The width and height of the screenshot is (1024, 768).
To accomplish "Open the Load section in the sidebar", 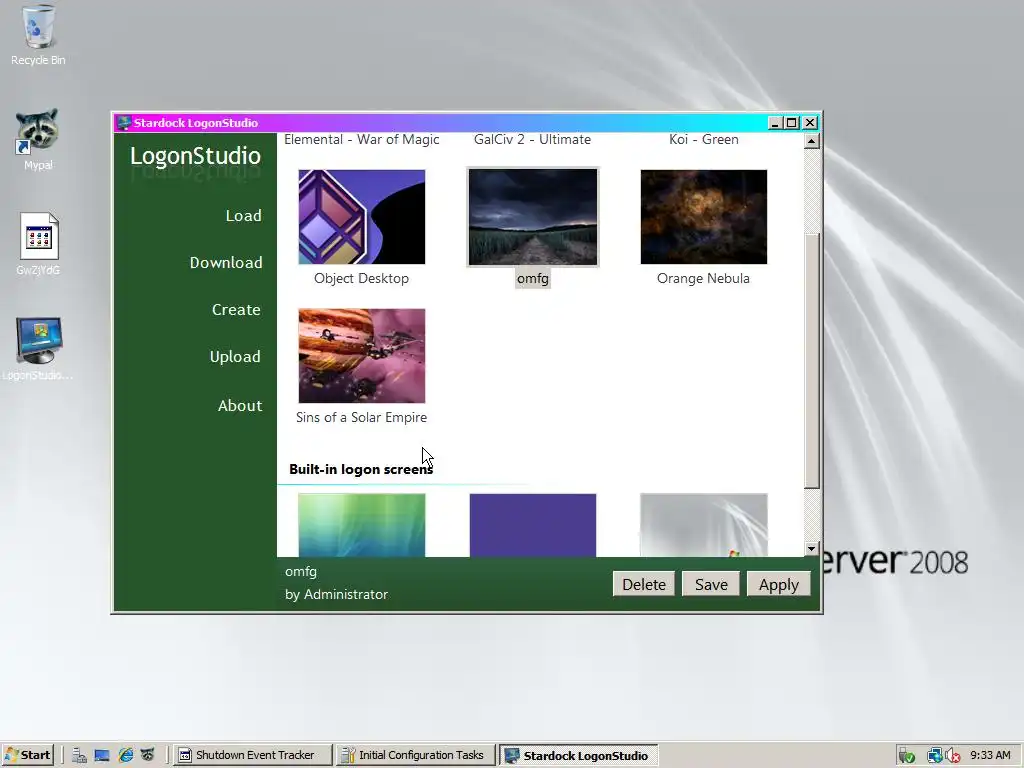I will (x=244, y=216).
